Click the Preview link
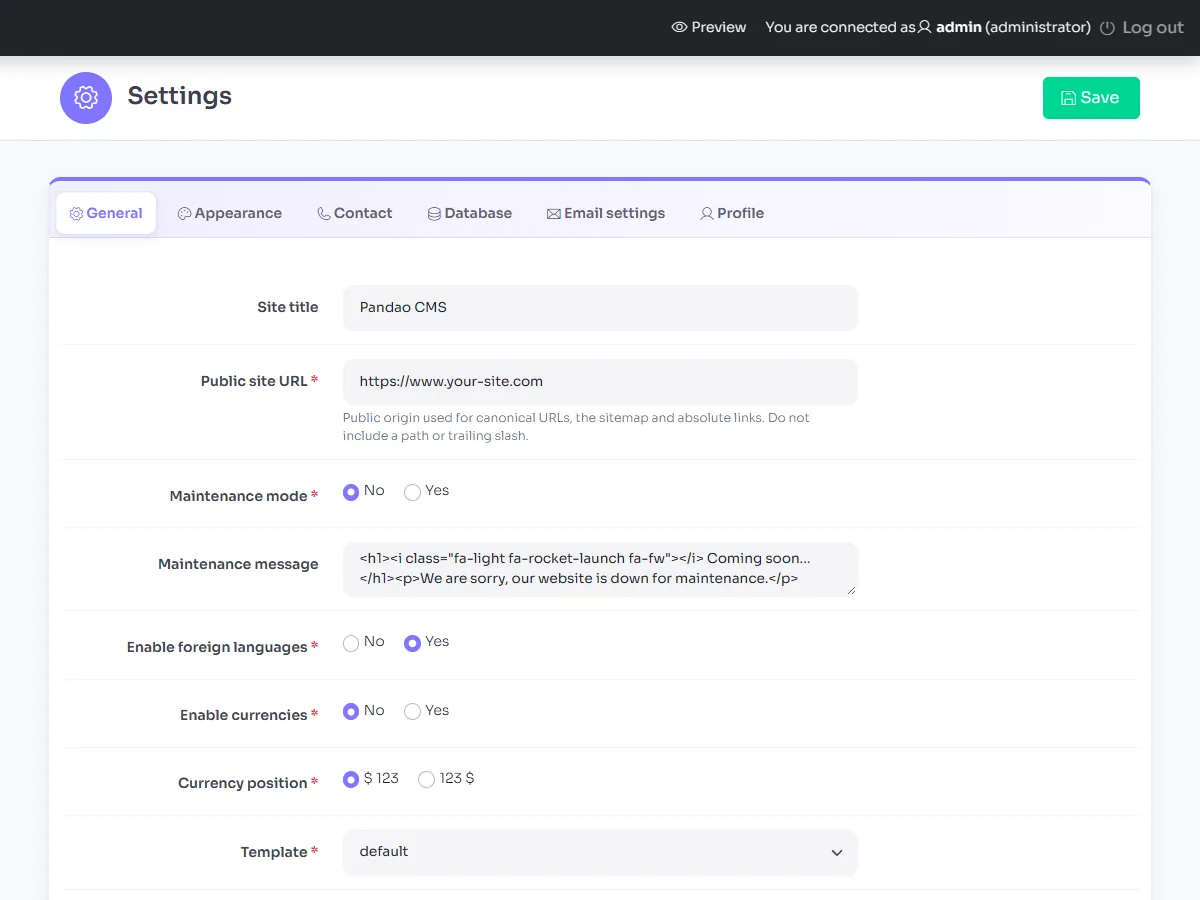 click(x=709, y=27)
